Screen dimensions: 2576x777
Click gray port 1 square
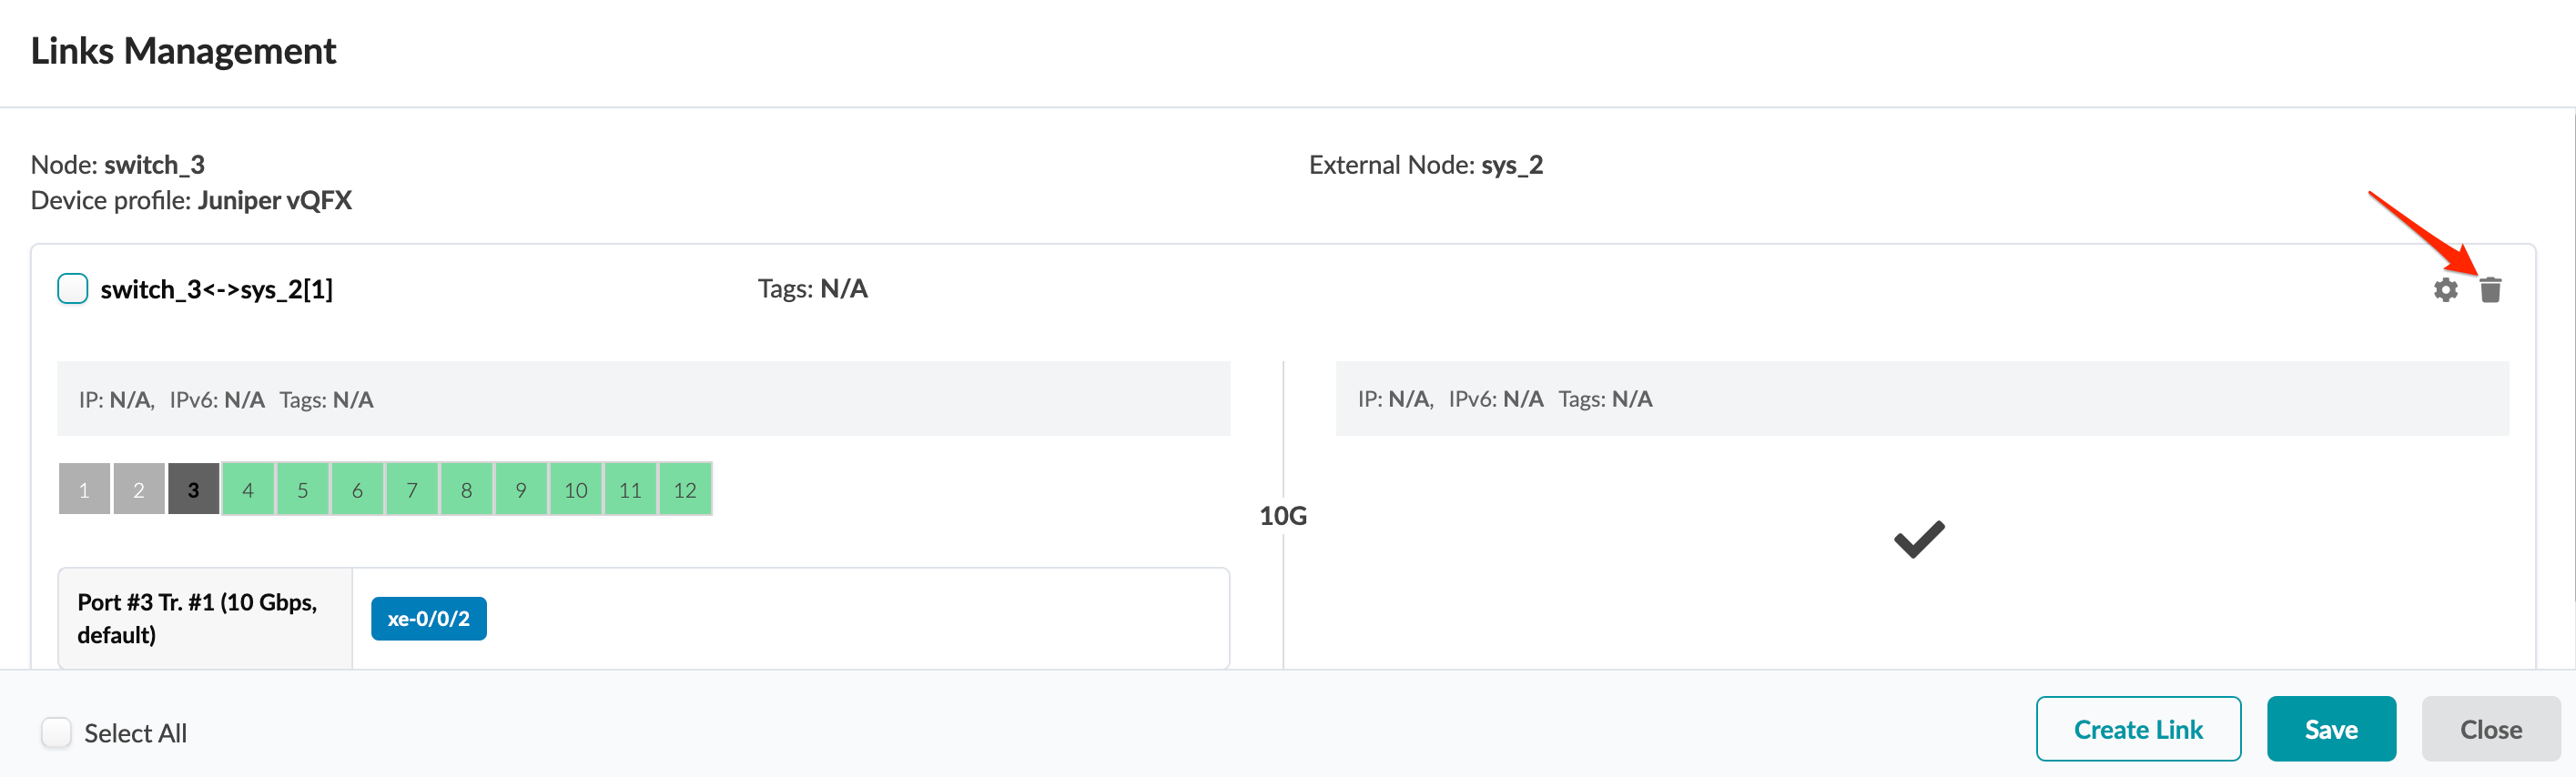(x=84, y=489)
